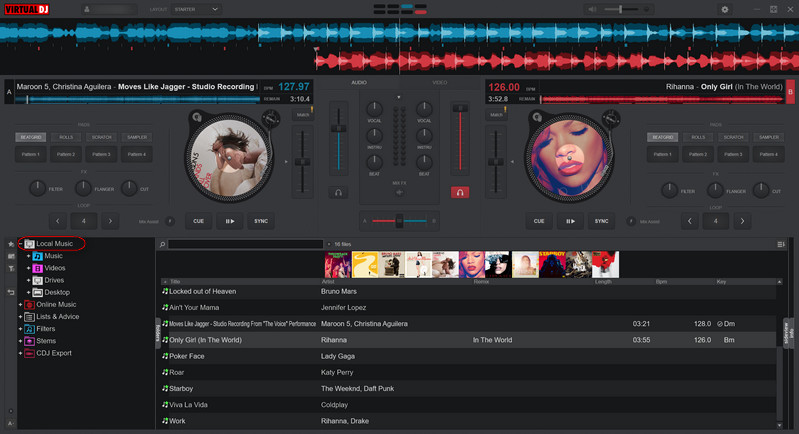
Task: Expand the CDJ Export node
Action: [x=20, y=354]
